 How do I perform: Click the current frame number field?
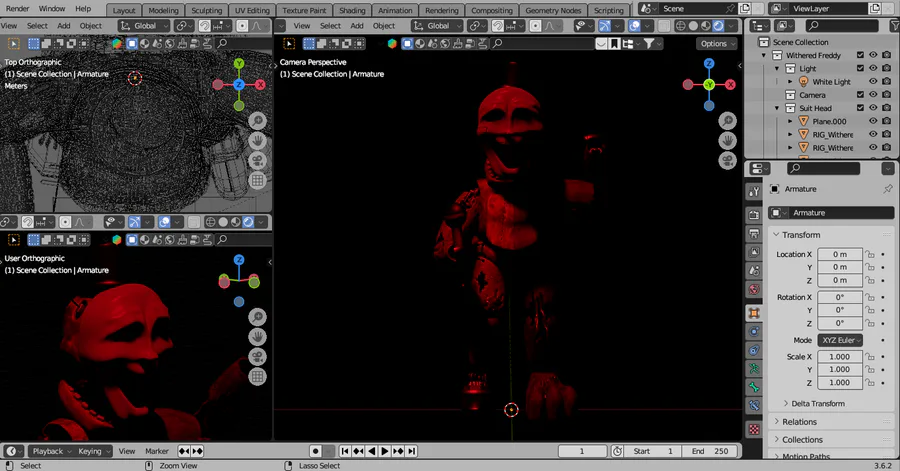click(582, 451)
